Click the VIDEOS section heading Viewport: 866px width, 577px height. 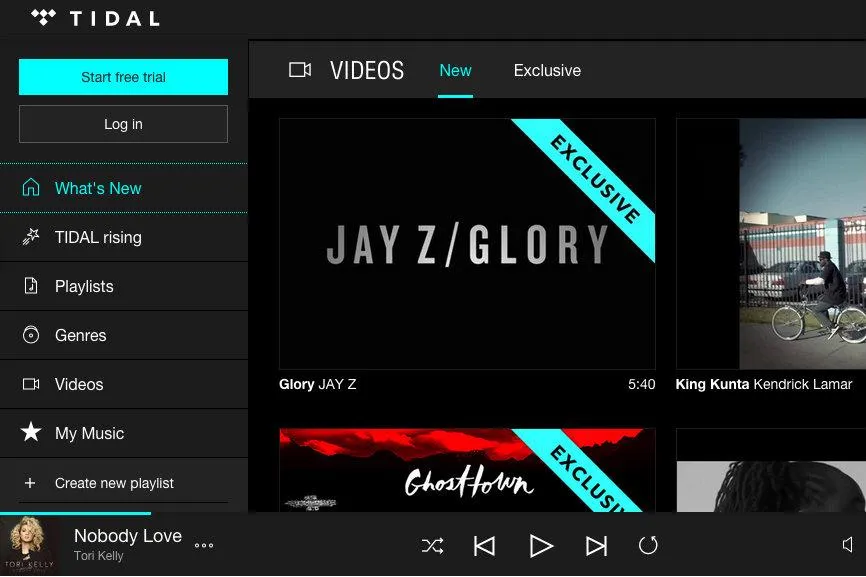point(367,71)
